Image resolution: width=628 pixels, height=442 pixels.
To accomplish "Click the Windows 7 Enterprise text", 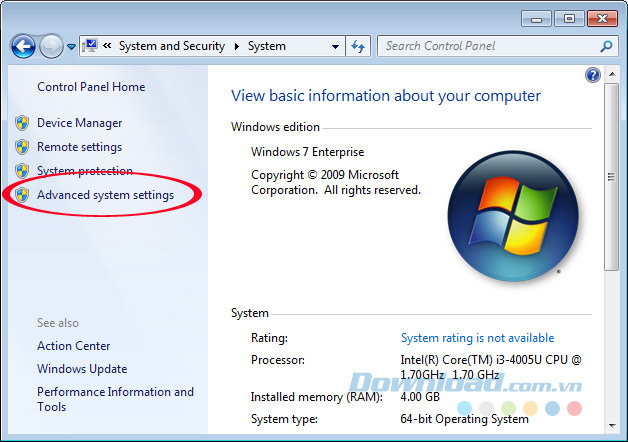I will (308, 152).
